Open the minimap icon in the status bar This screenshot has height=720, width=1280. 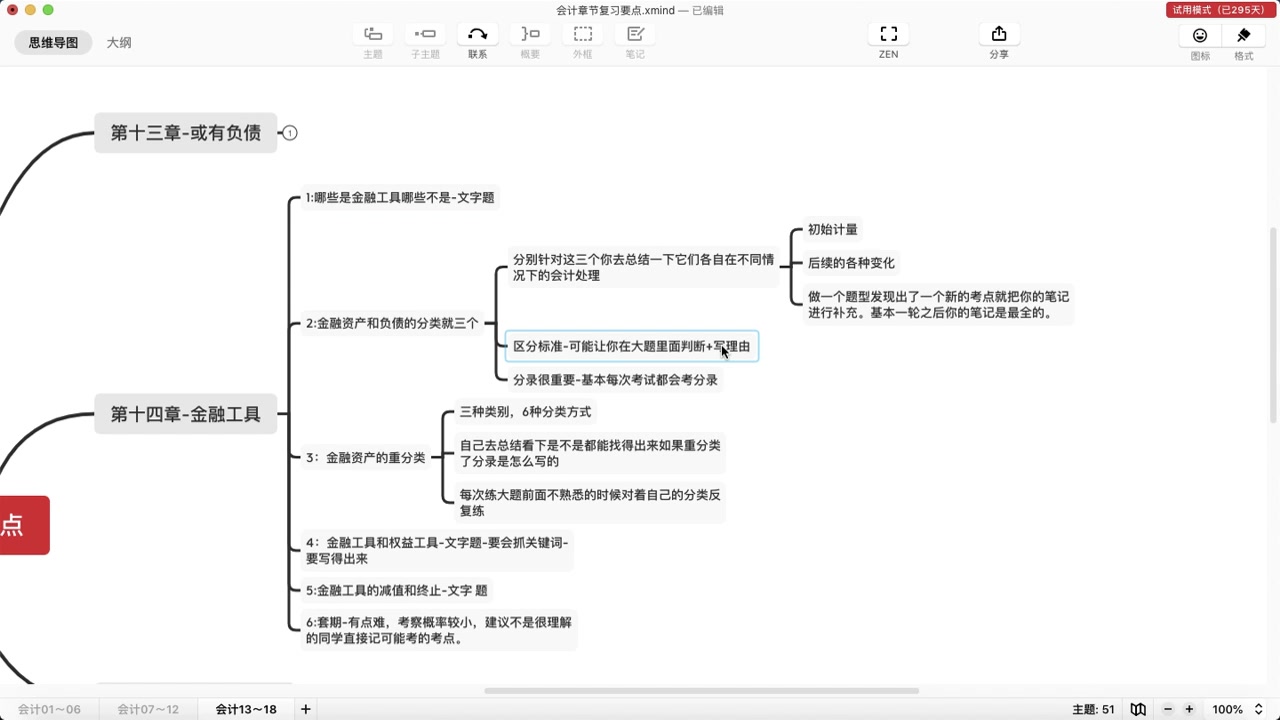1138,709
